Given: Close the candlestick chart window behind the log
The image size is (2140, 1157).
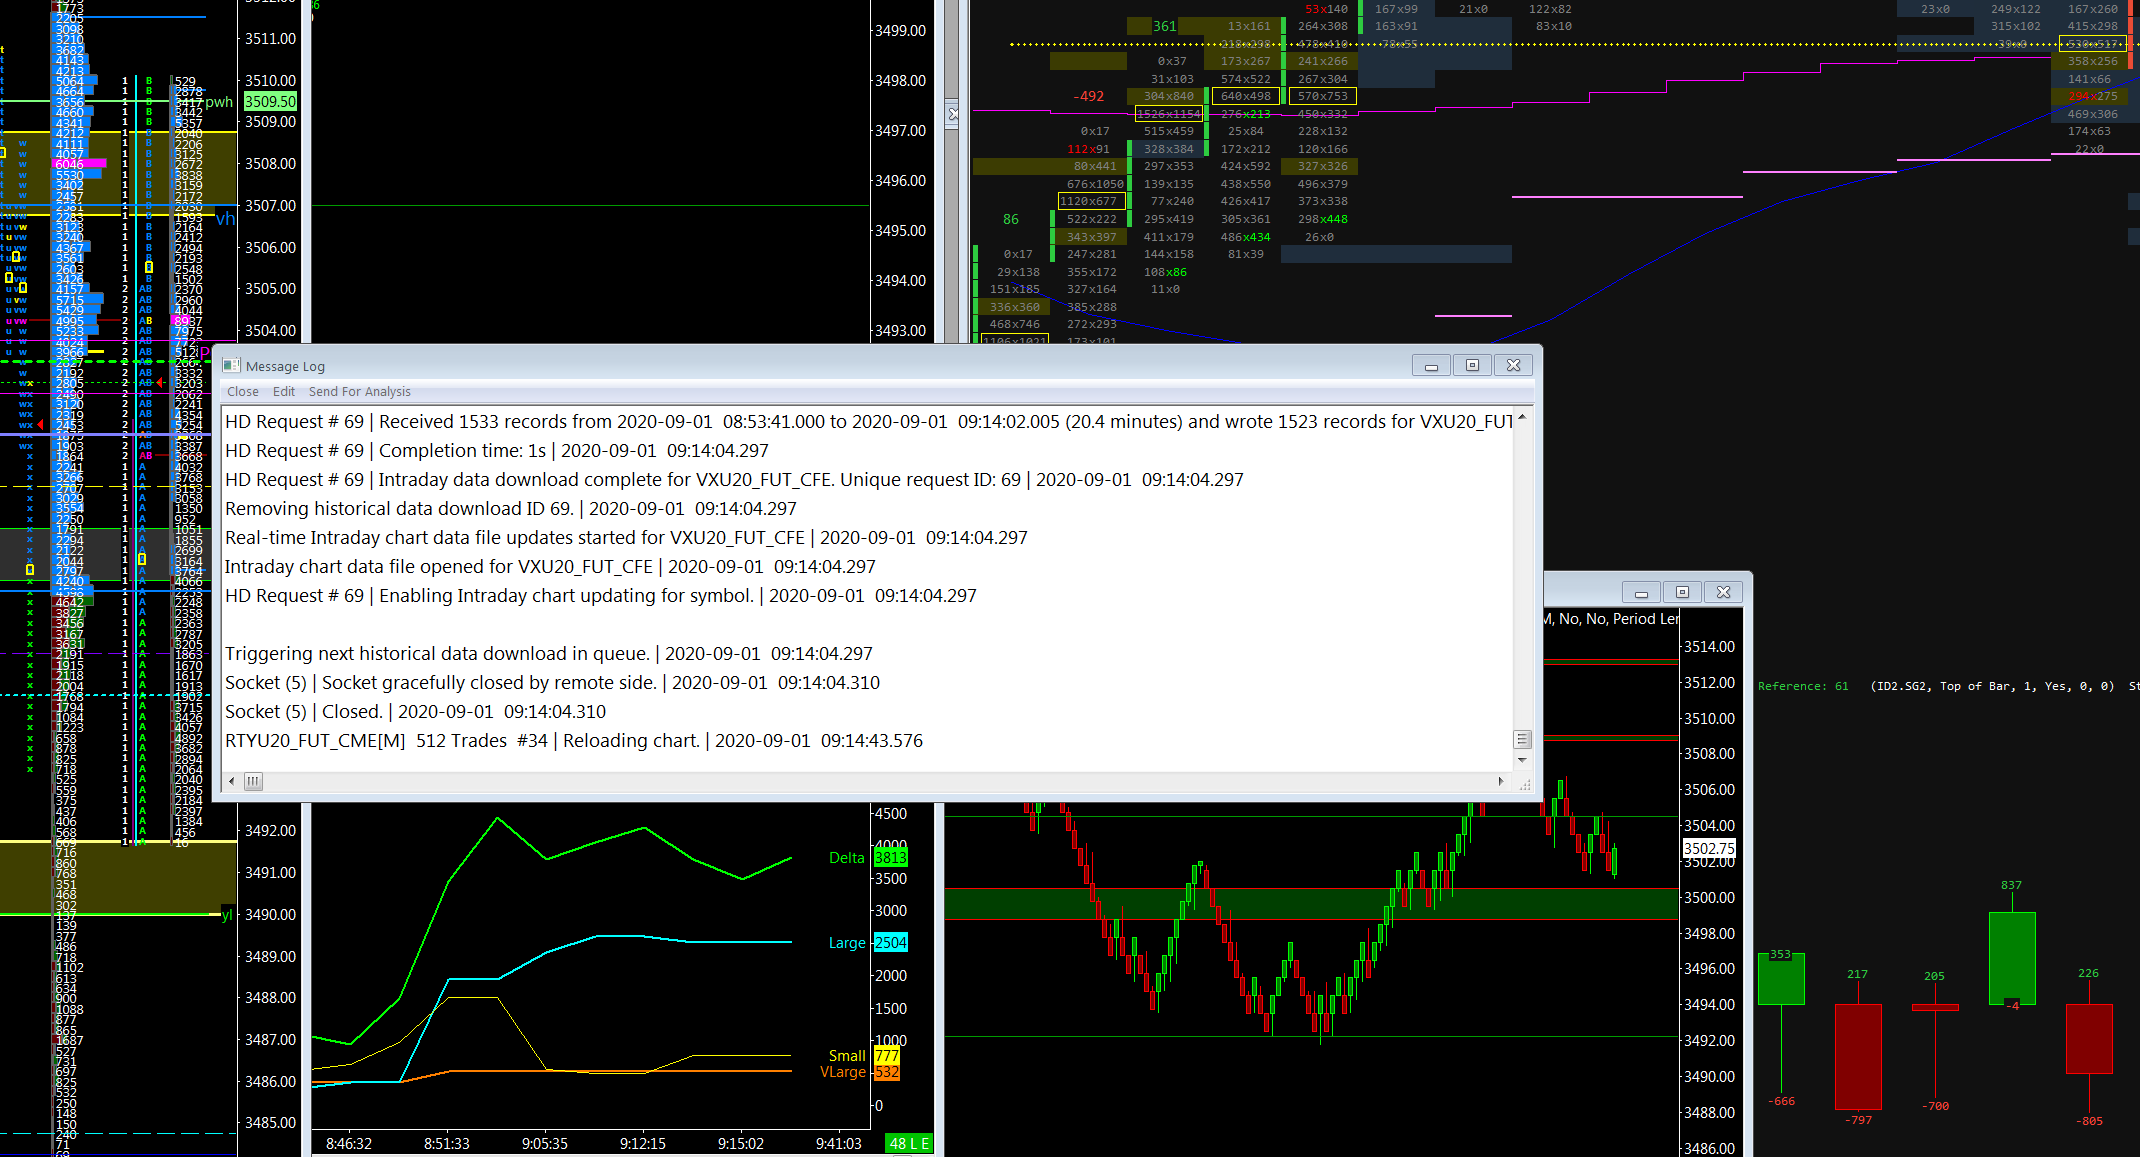Looking at the screenshot, I should [1723, 593].
